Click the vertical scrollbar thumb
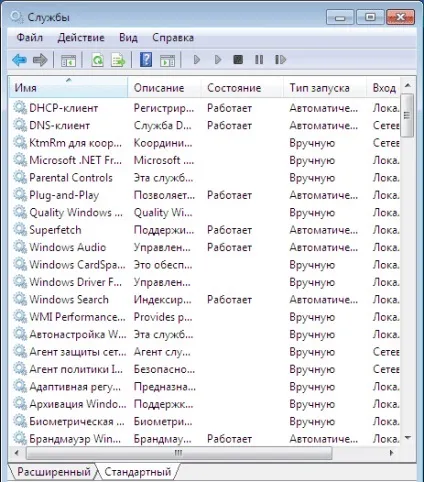The width and height of the screenshot is (424, 482). pos(407,115)
